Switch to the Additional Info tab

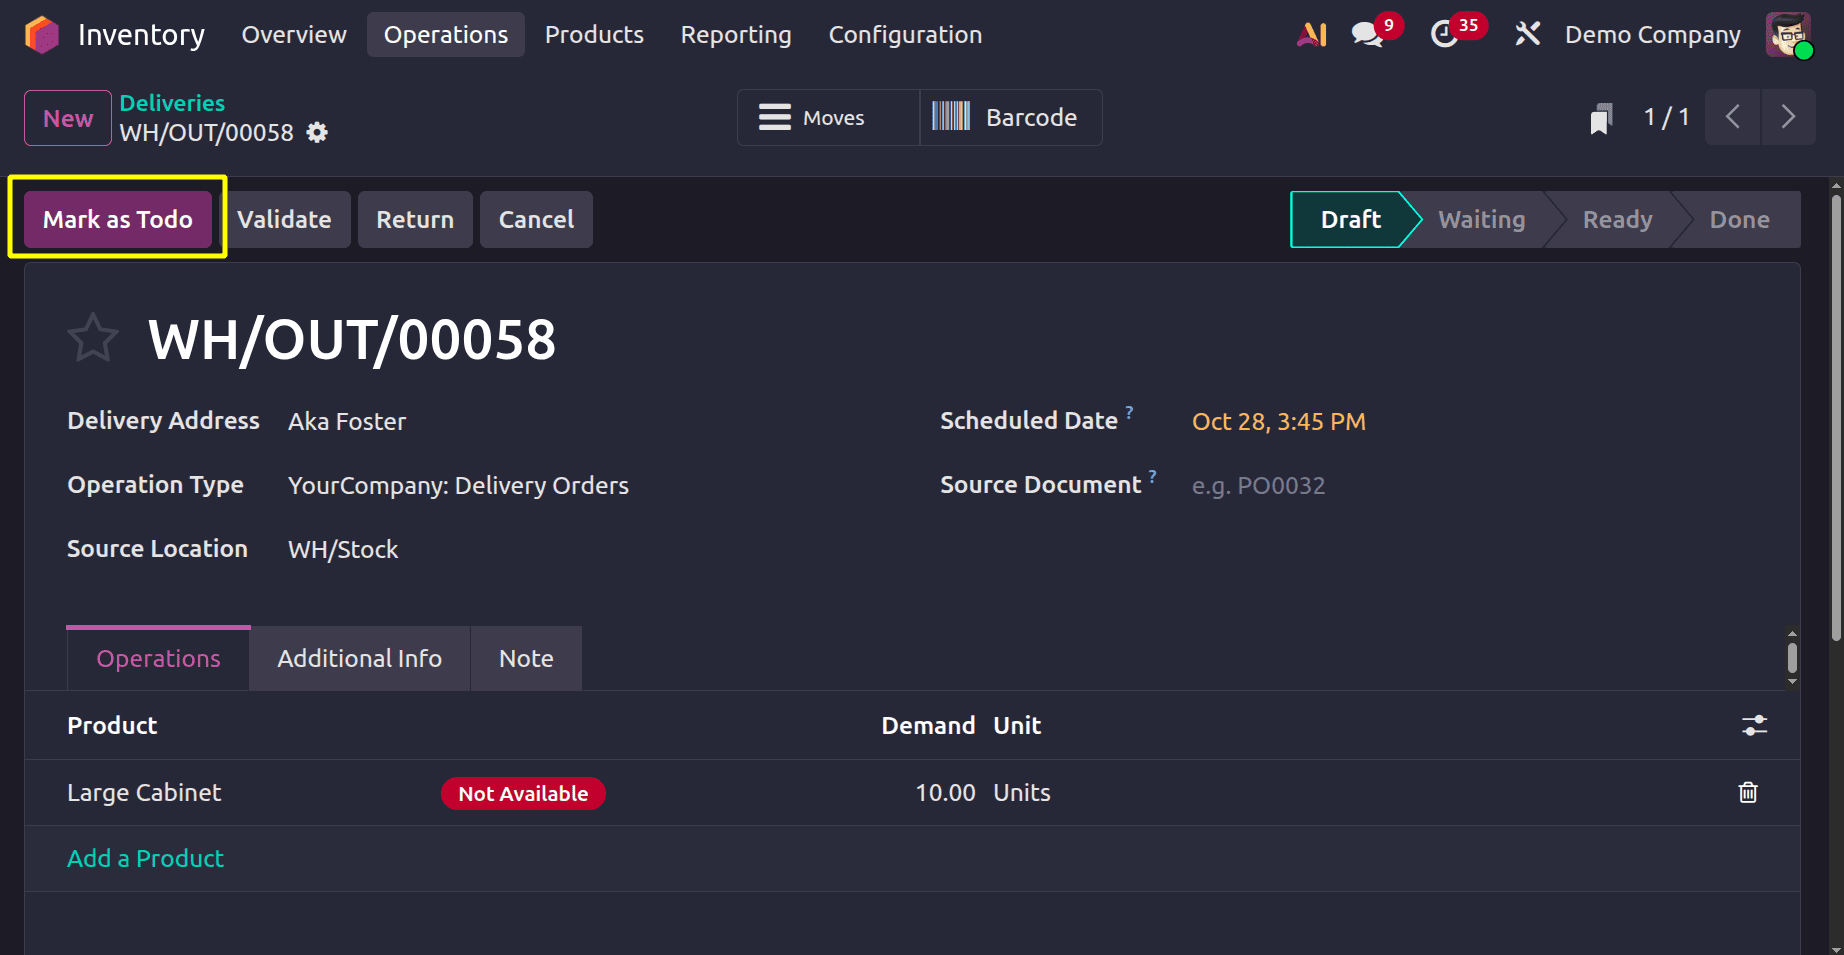point(359,658)
